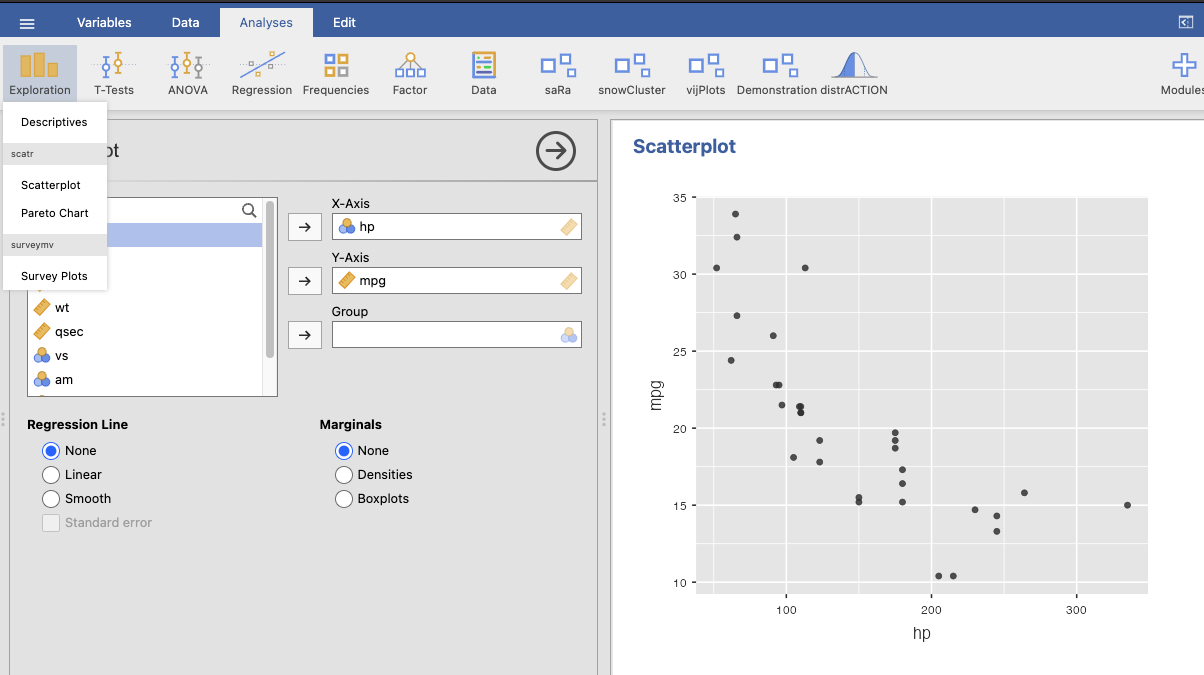This screenshot has width=1204, height=675.
Task: Open the hamburger main menu
Action: pyautogui.click(x=27, y=23)
